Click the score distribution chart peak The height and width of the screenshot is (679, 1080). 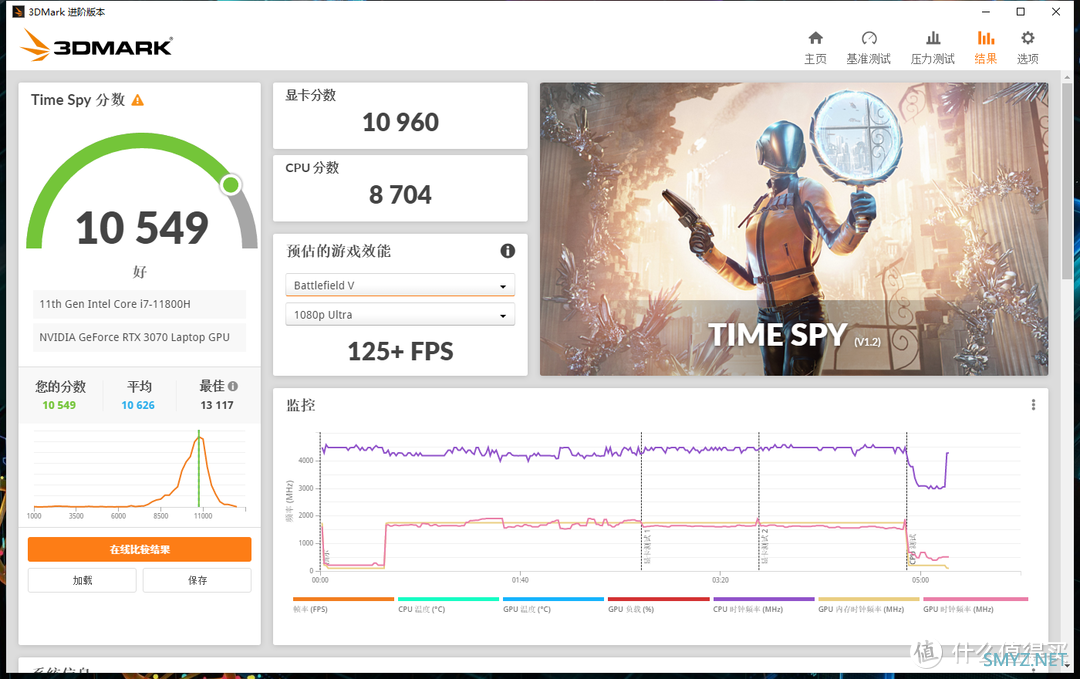(199, 438)
